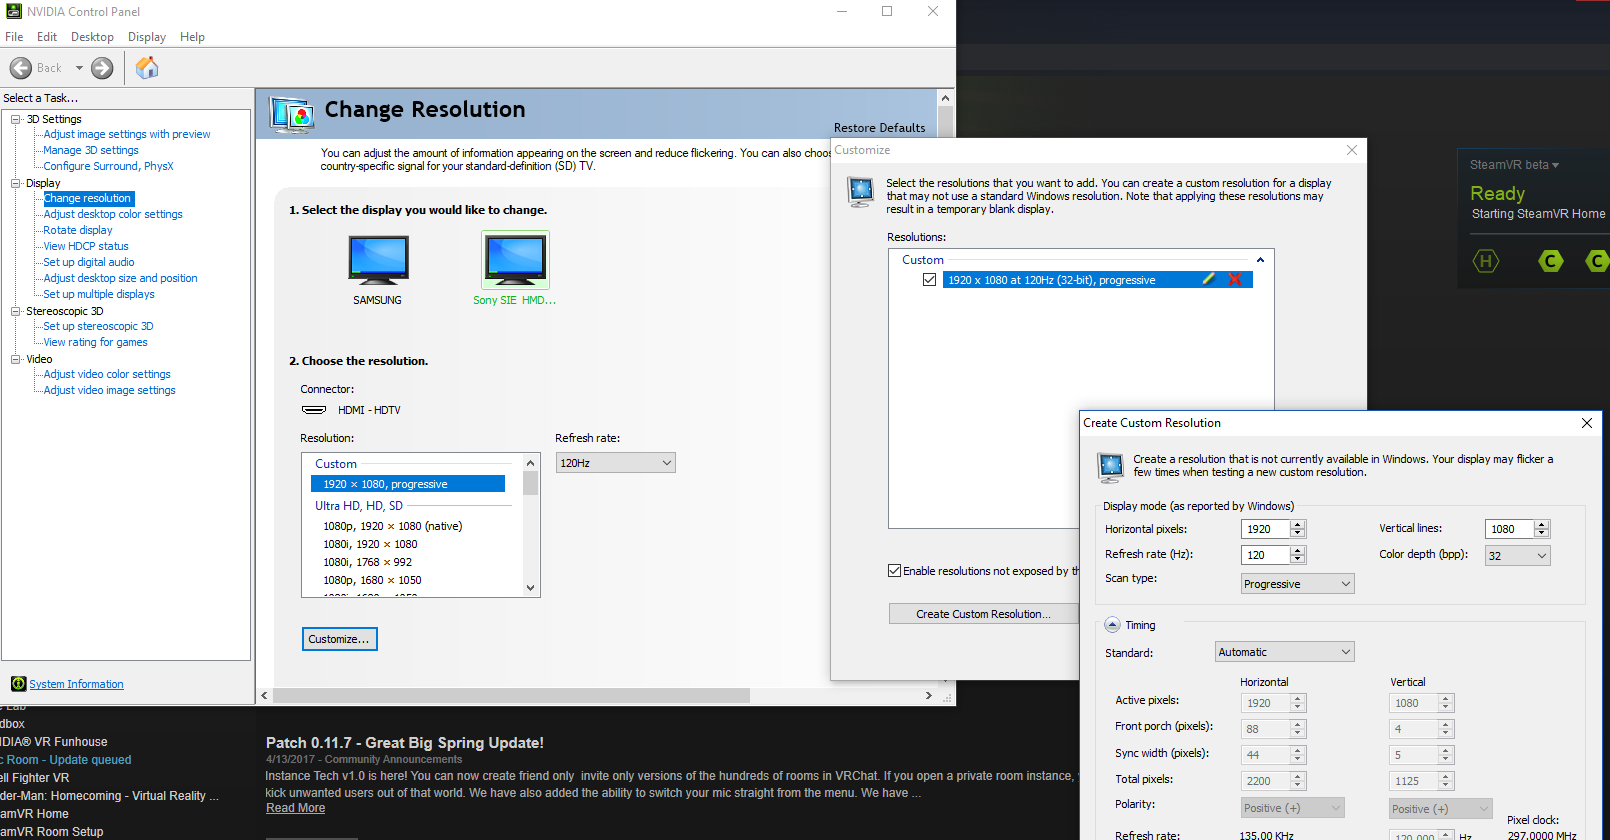The height and width of the screenshot is (840, 1610).
Task: Close the Create Custom Resolution dialog
Action: [1587, 423]
